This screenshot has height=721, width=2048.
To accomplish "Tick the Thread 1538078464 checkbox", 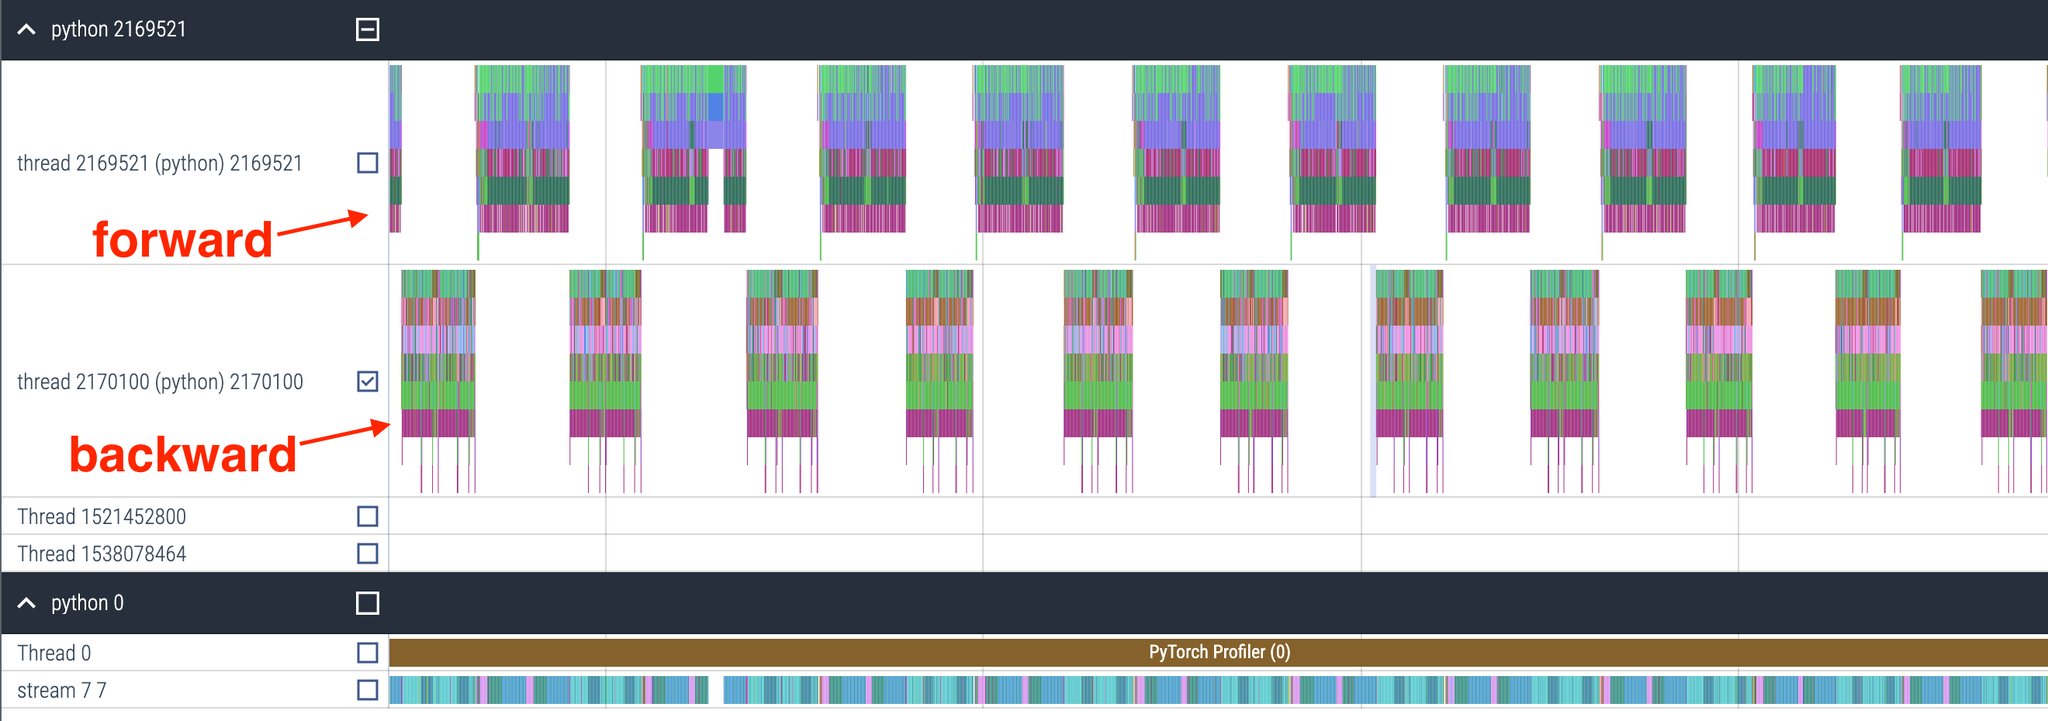I will (367, 553).
